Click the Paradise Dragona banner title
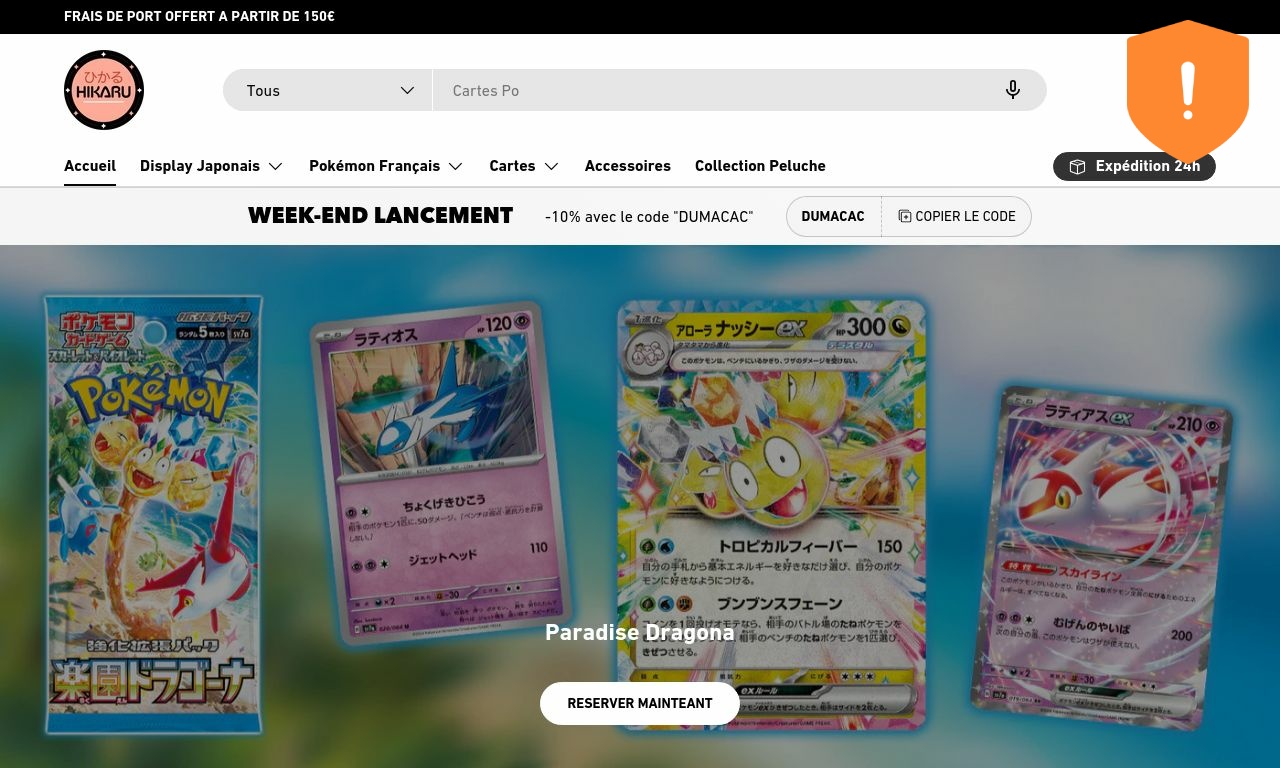 coord(640,632)
